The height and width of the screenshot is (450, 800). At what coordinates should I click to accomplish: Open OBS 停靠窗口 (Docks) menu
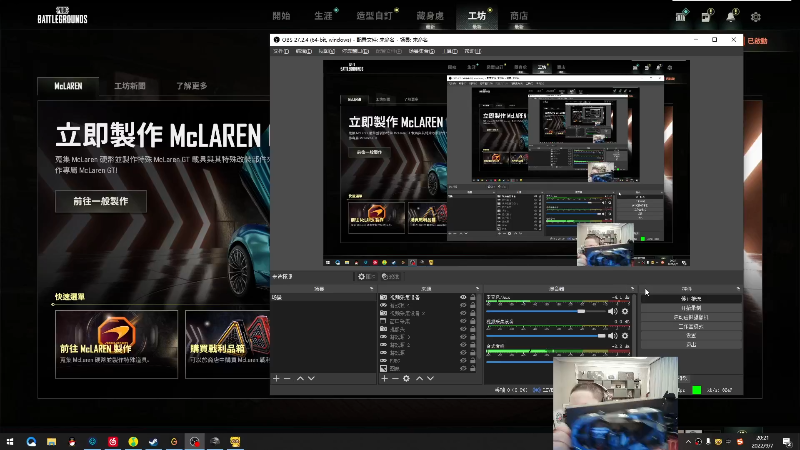355,51
